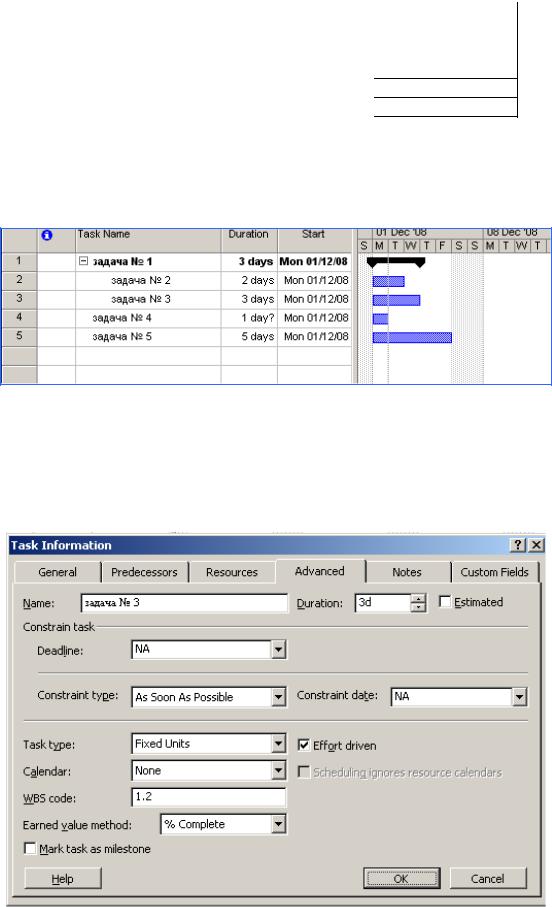Click the 2 days duration cell

[249, 281]
